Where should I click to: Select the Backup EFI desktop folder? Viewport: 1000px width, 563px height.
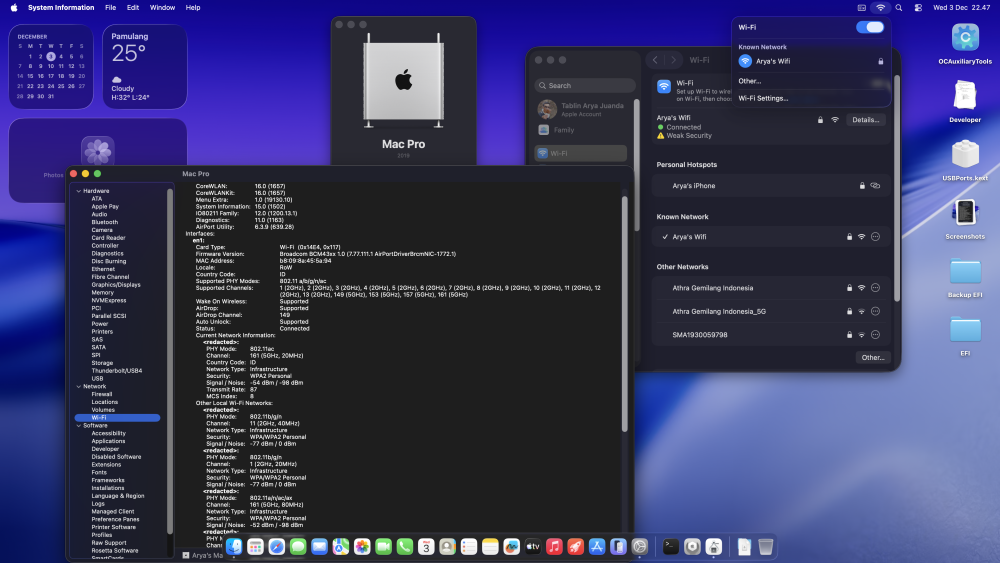965,277
